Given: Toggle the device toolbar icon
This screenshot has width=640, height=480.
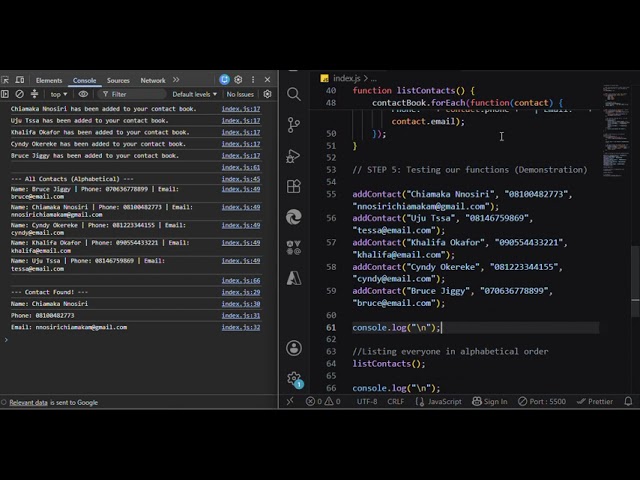Looking at the screenshot, I should (x=20, y=80).
